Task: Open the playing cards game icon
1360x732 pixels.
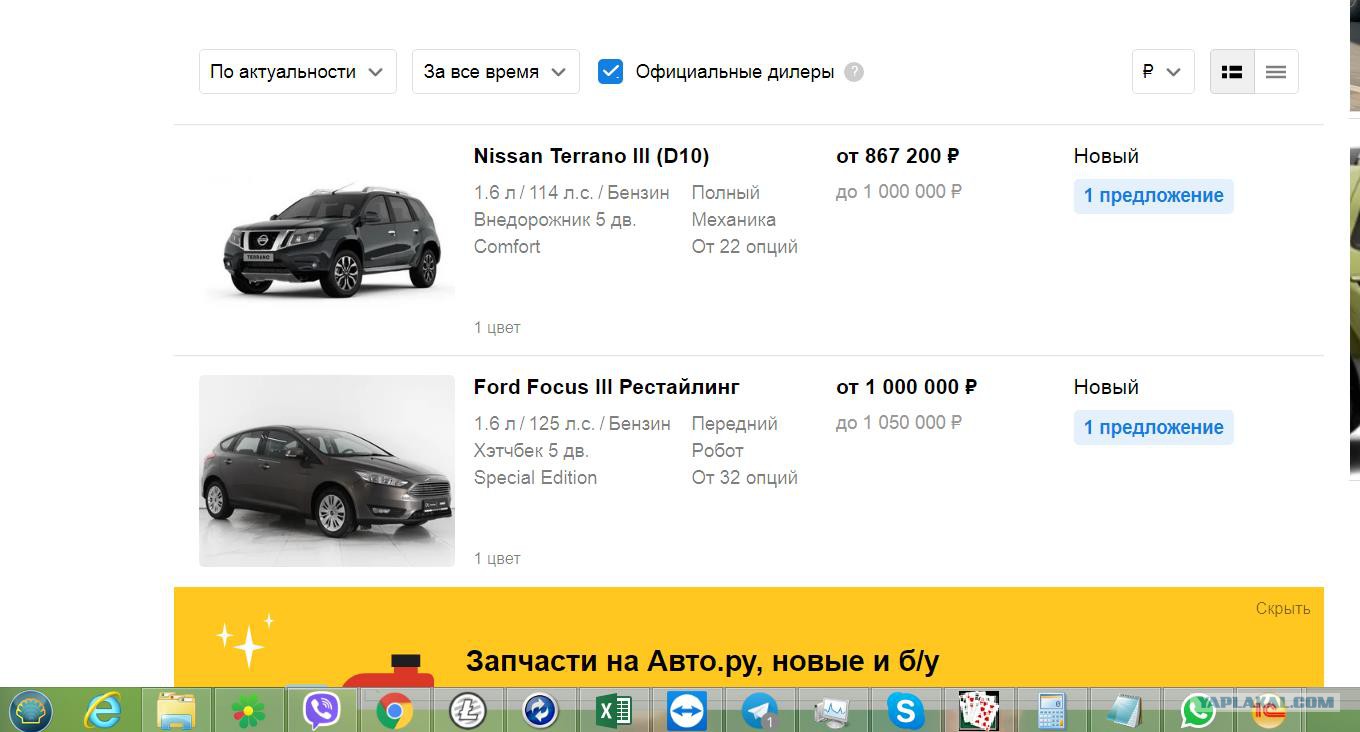Action: tap(978, 711)
